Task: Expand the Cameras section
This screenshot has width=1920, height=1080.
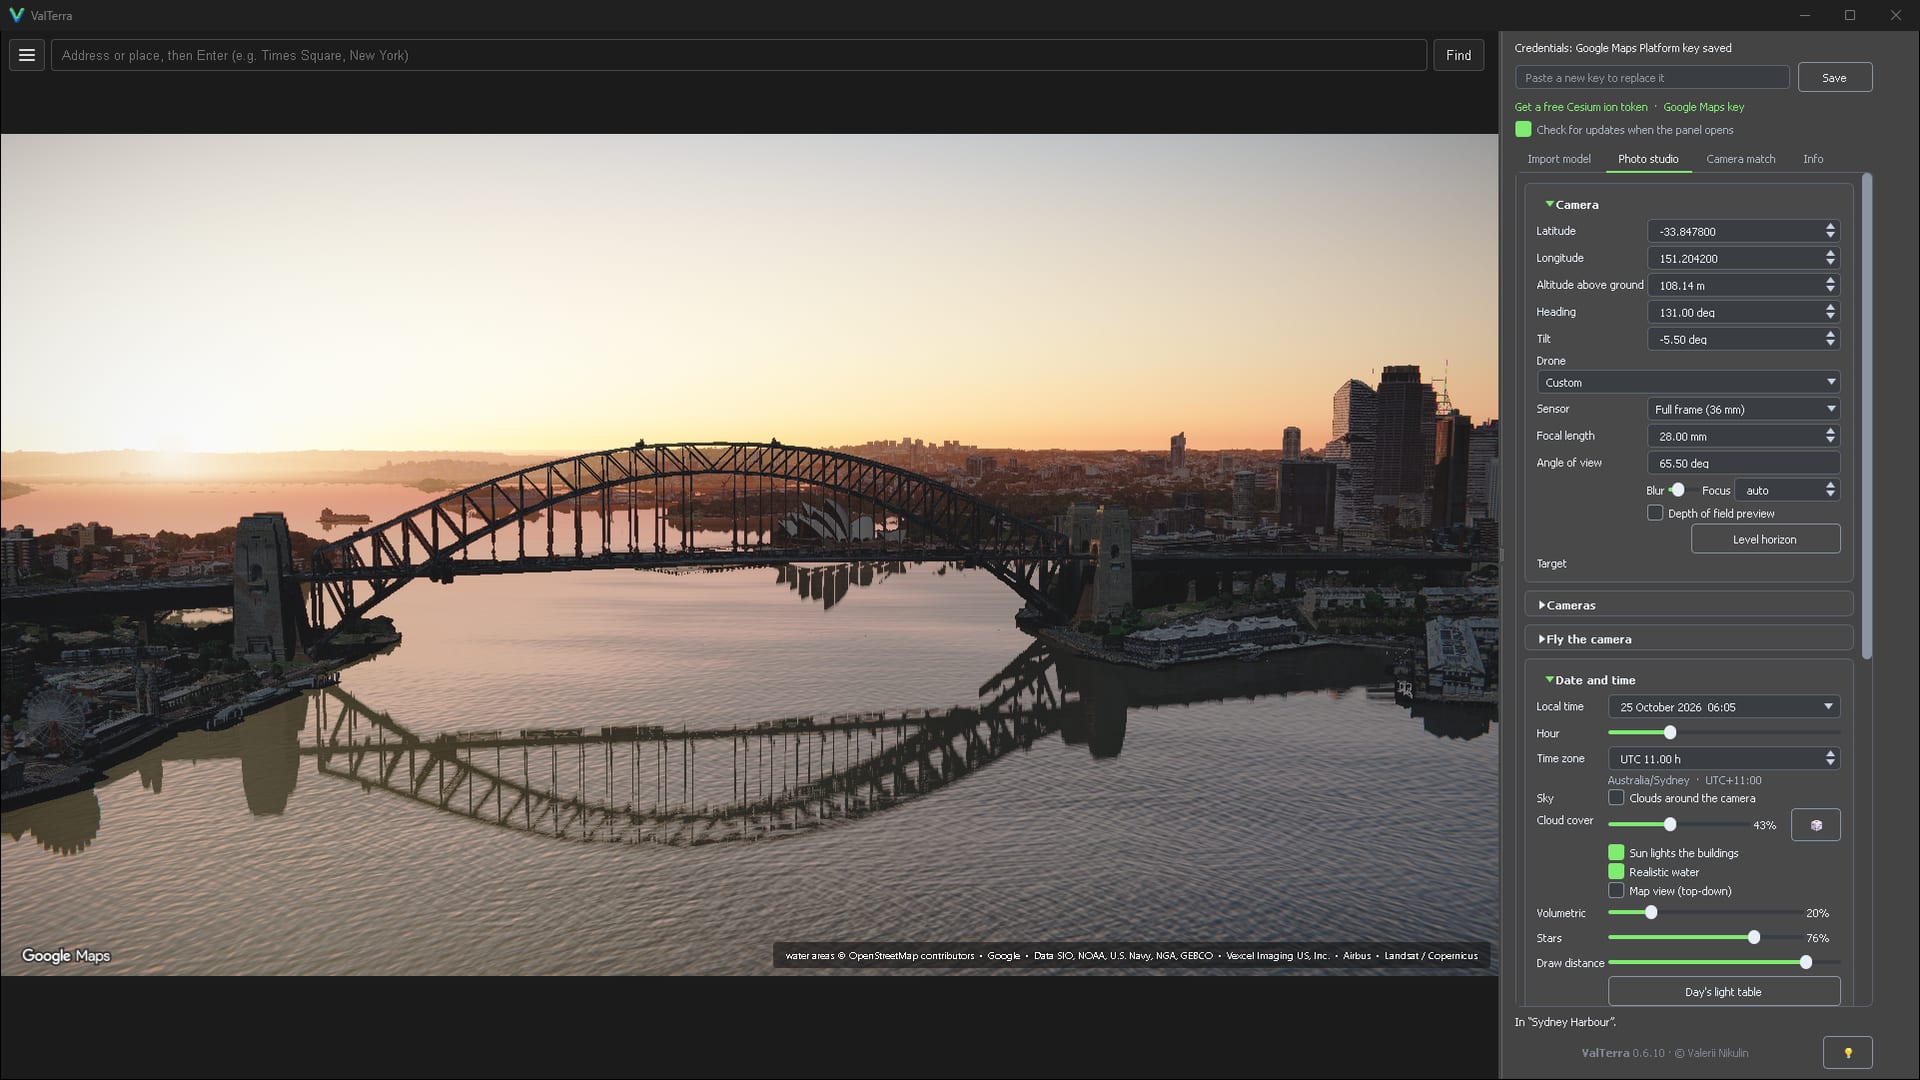Action: (x=1567, y=605)
